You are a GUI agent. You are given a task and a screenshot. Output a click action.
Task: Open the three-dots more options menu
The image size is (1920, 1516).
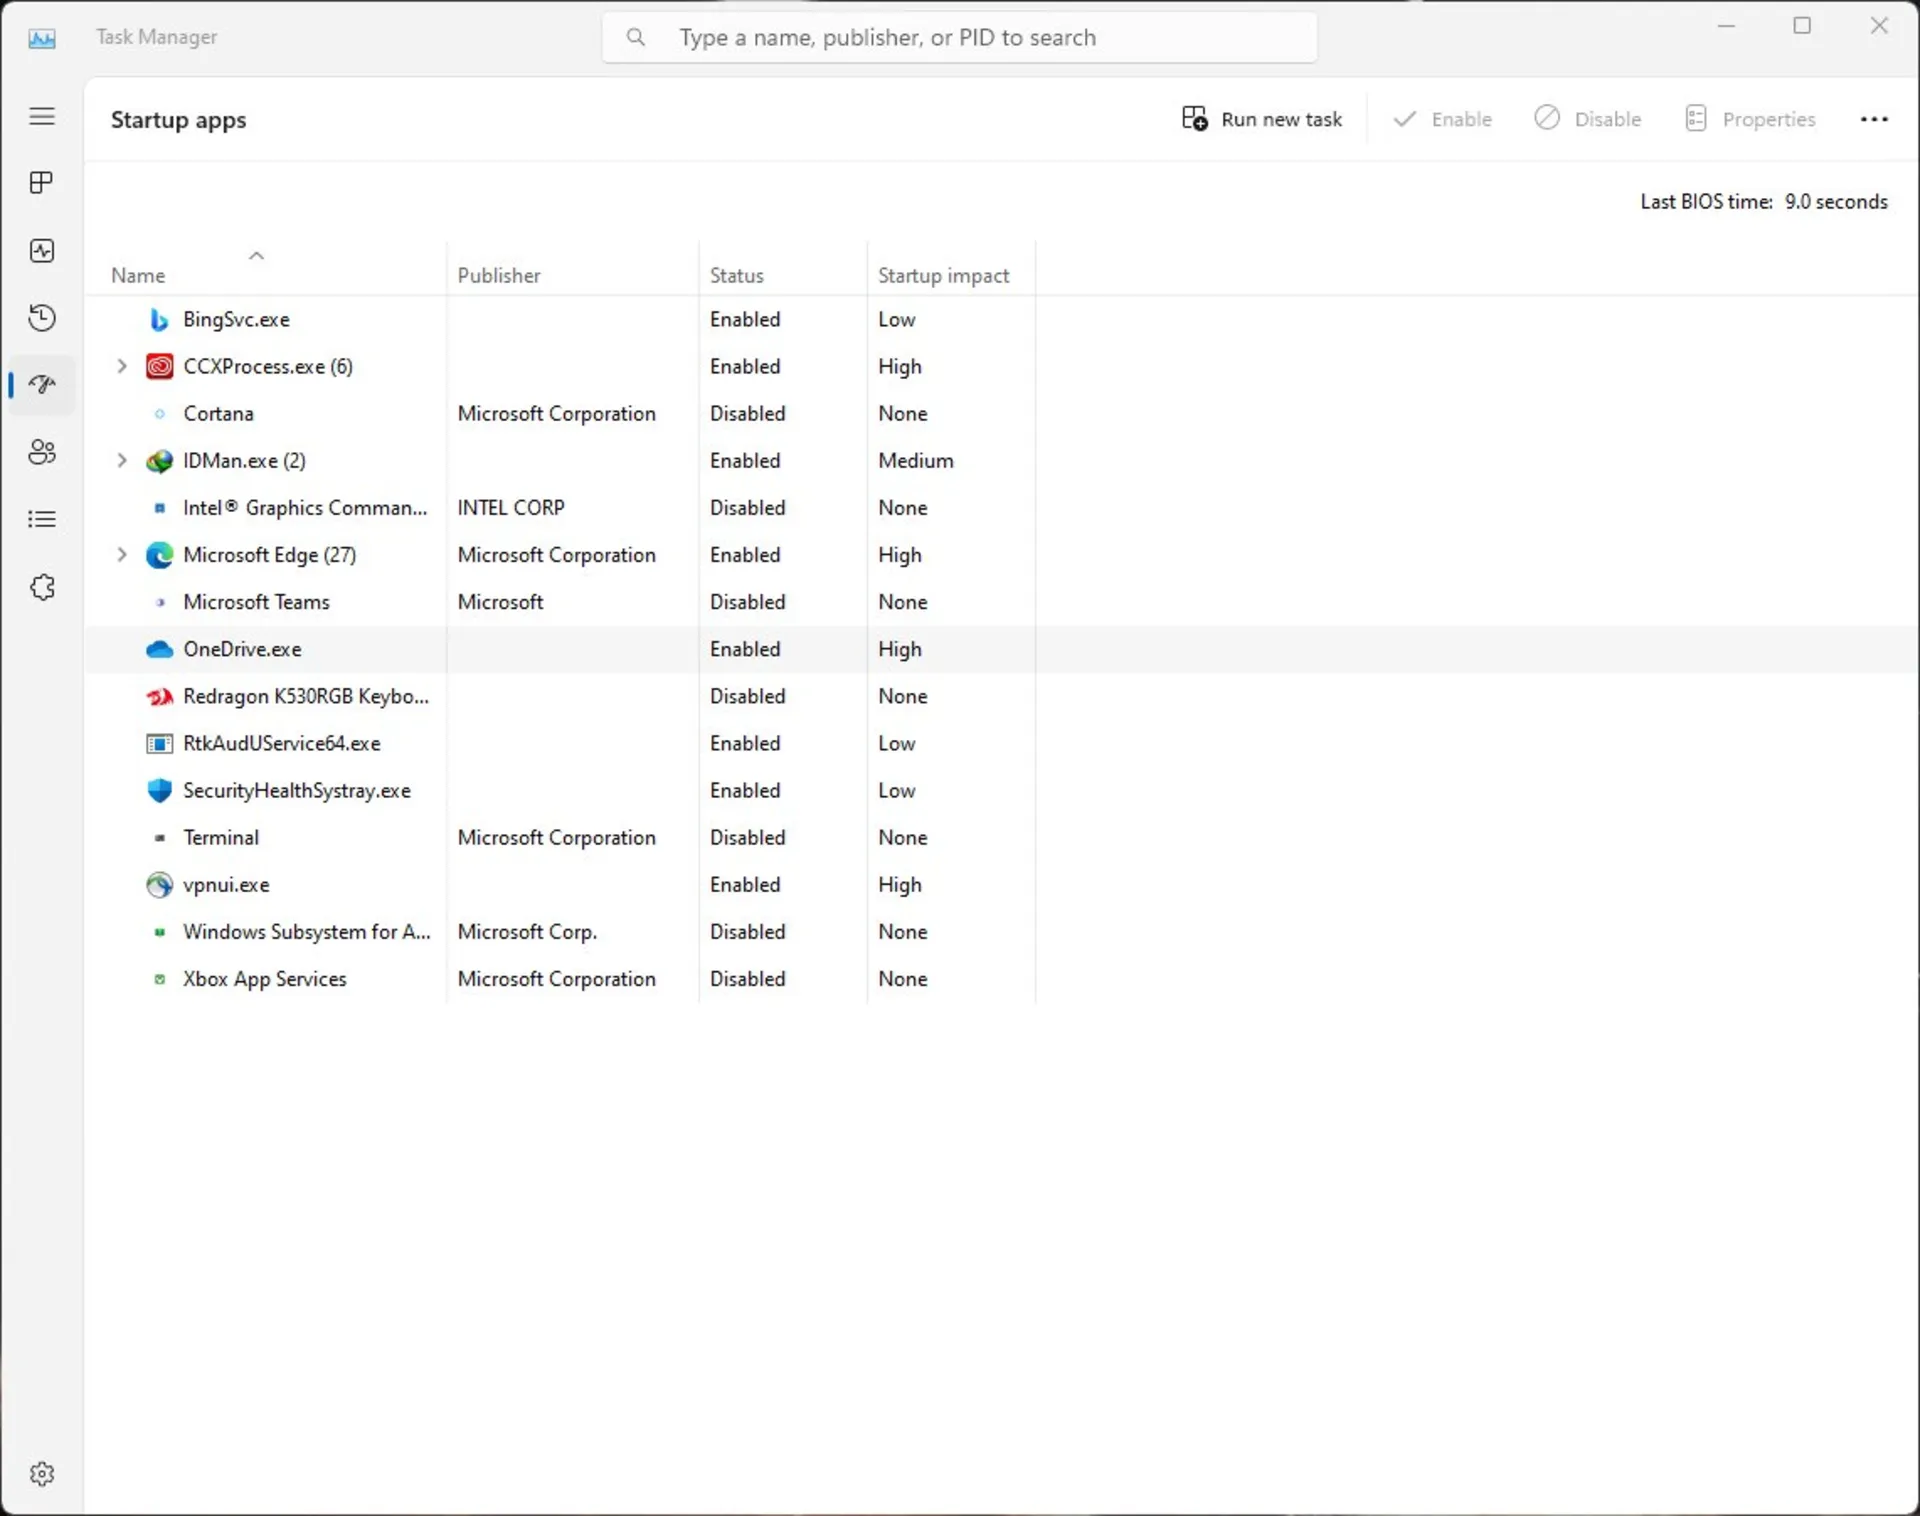[x=1873, y=119]
